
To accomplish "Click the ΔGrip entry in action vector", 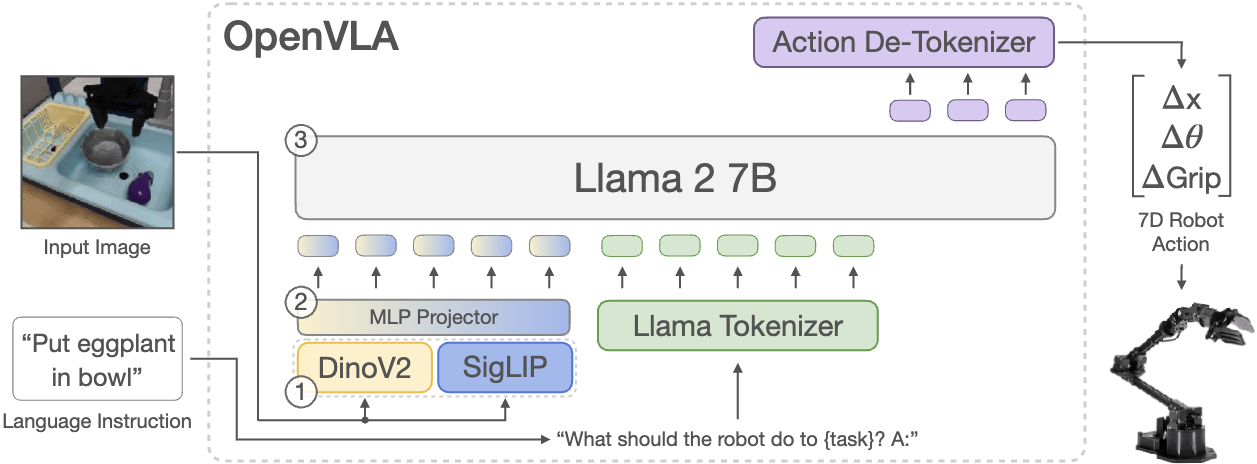I will [1182, 179].
